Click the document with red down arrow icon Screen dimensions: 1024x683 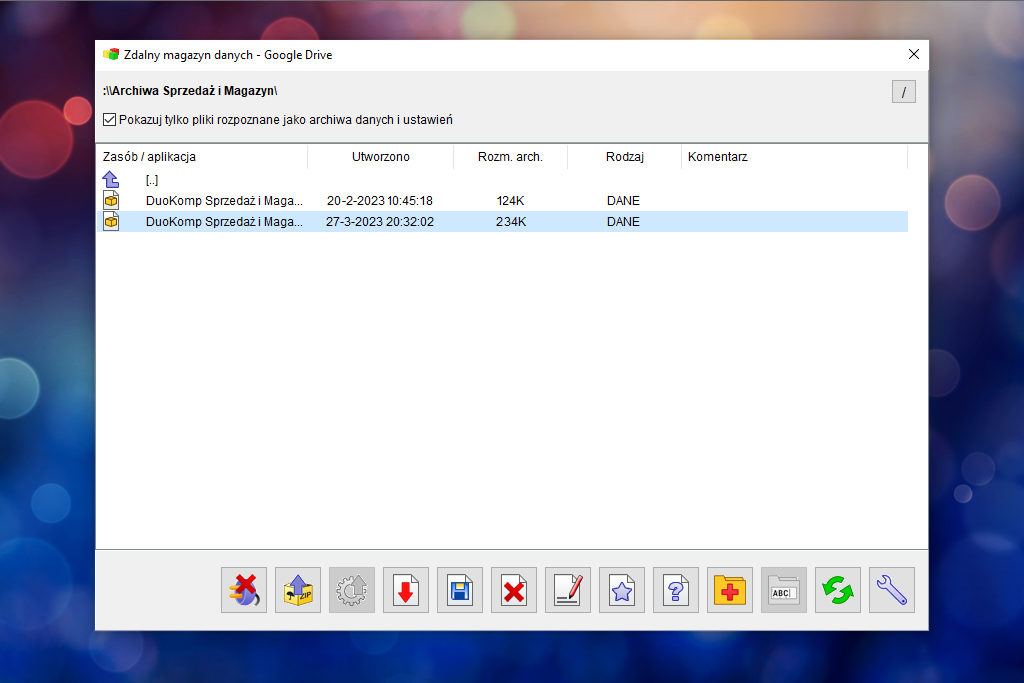(406, 590)
